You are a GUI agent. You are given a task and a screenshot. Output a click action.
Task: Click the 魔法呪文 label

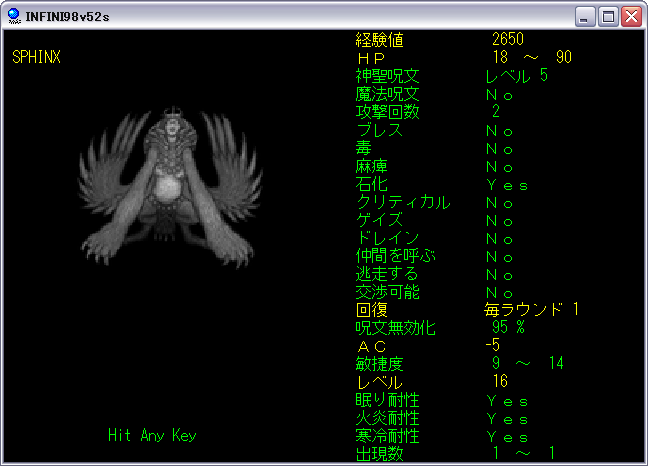[387, 94]
